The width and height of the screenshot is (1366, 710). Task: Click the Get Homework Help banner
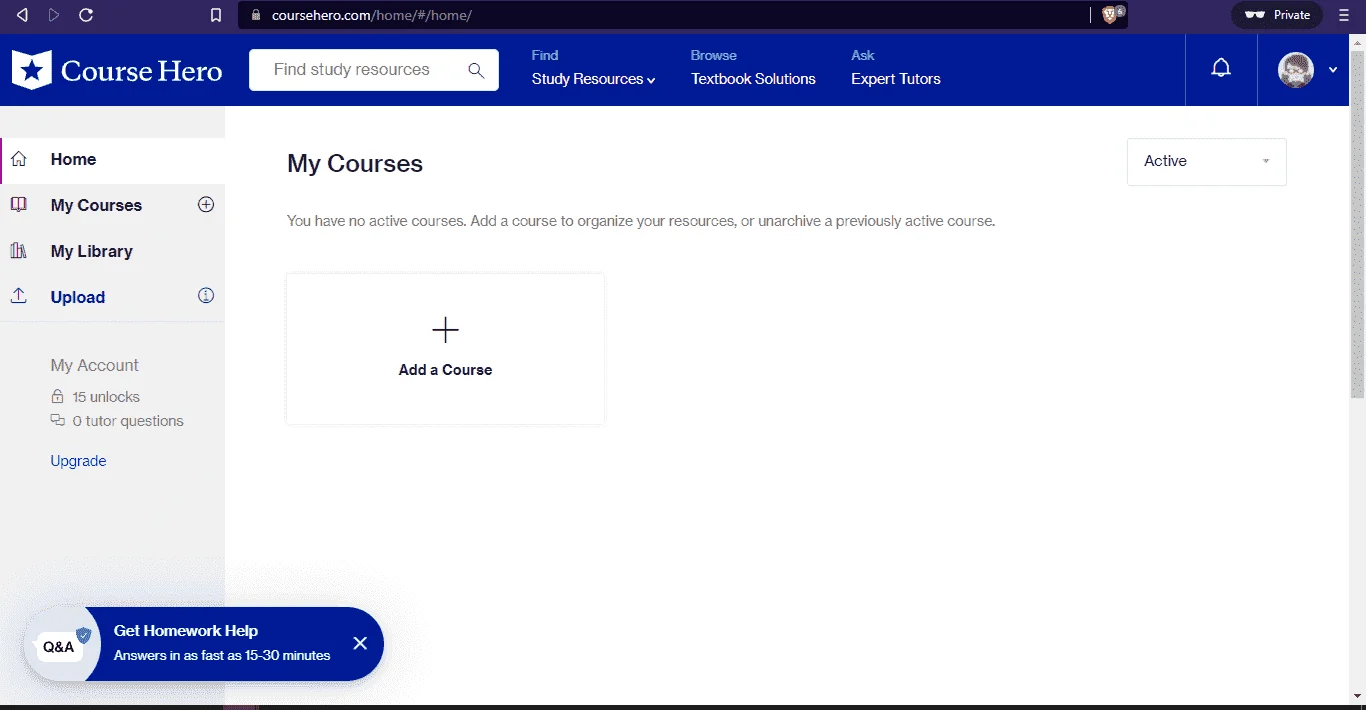204,644
